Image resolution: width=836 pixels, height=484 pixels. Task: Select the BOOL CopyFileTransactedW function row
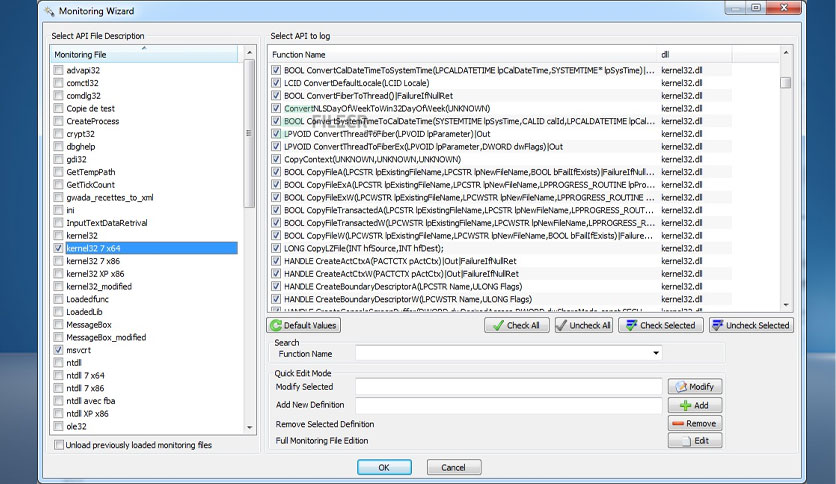tap(500, 223)
